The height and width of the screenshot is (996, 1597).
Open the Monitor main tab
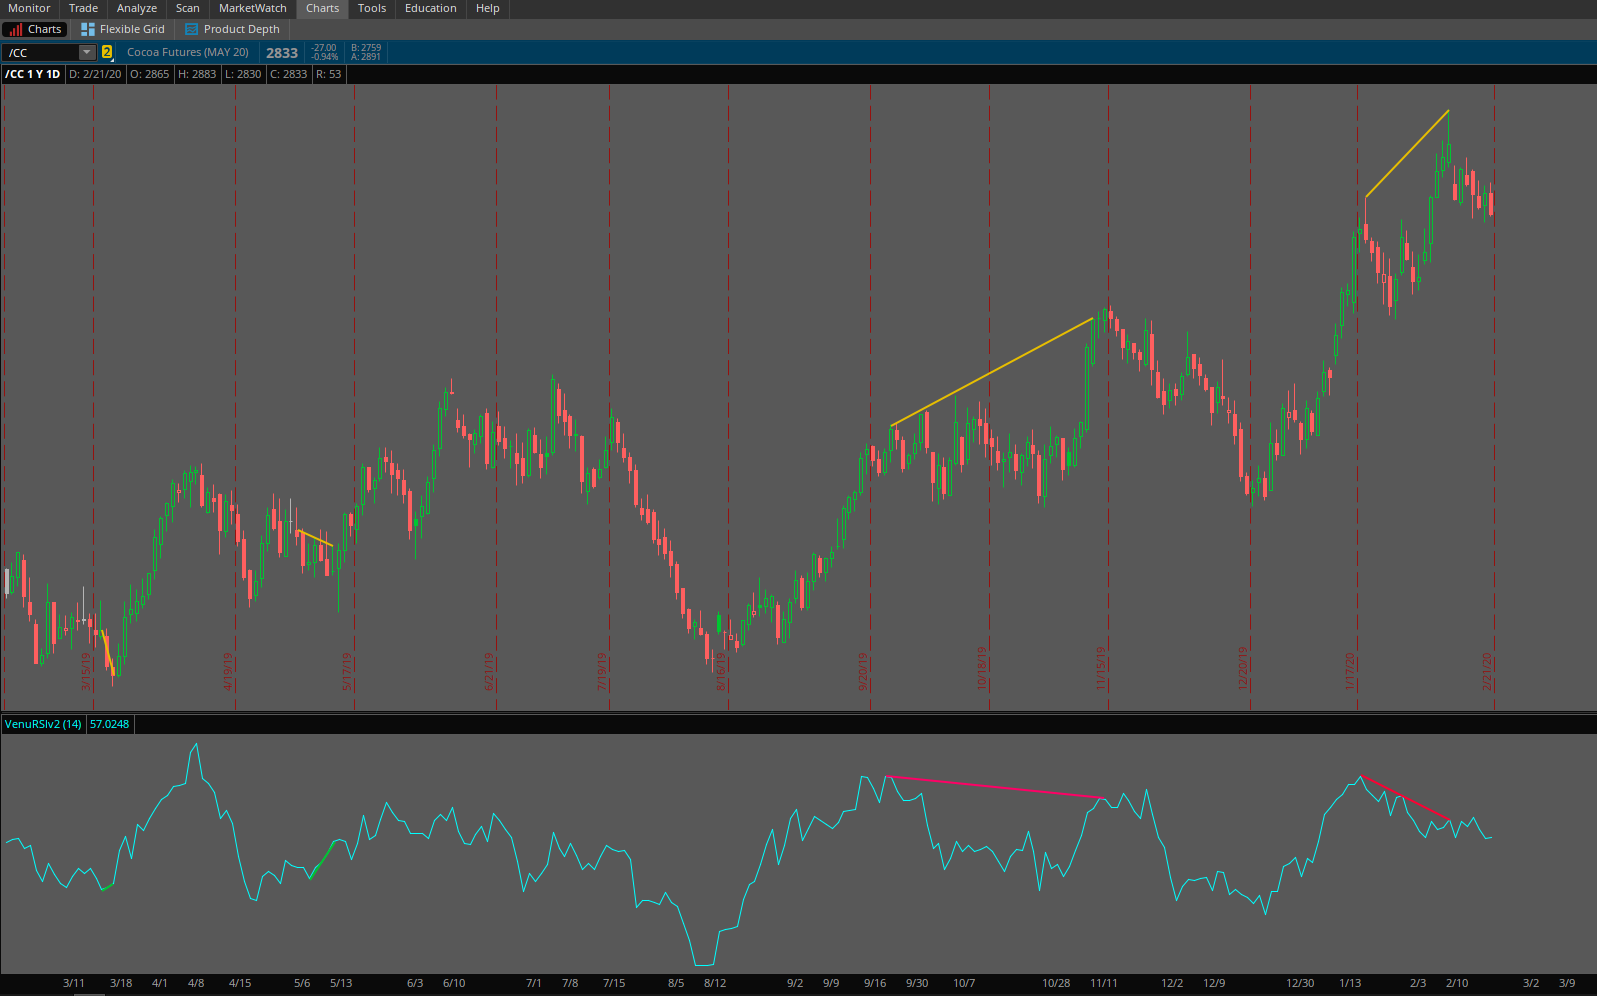pyautogui.click(x=29, y=8)
